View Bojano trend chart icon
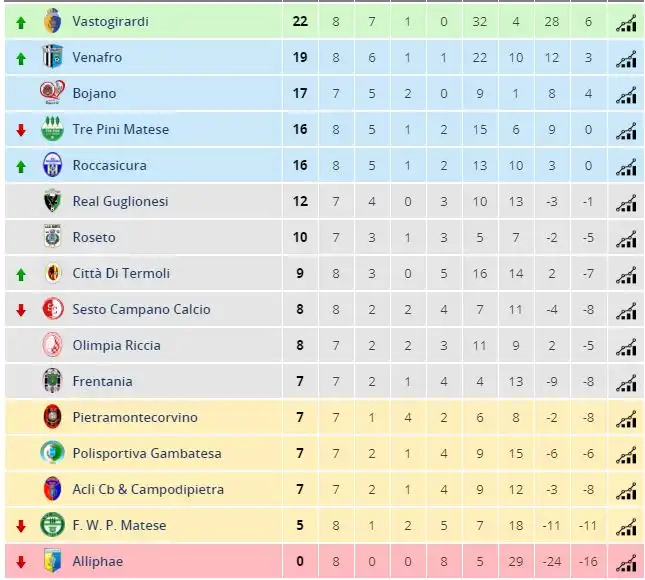This screenshot has width=645, height=580. (x=626, y=95)
